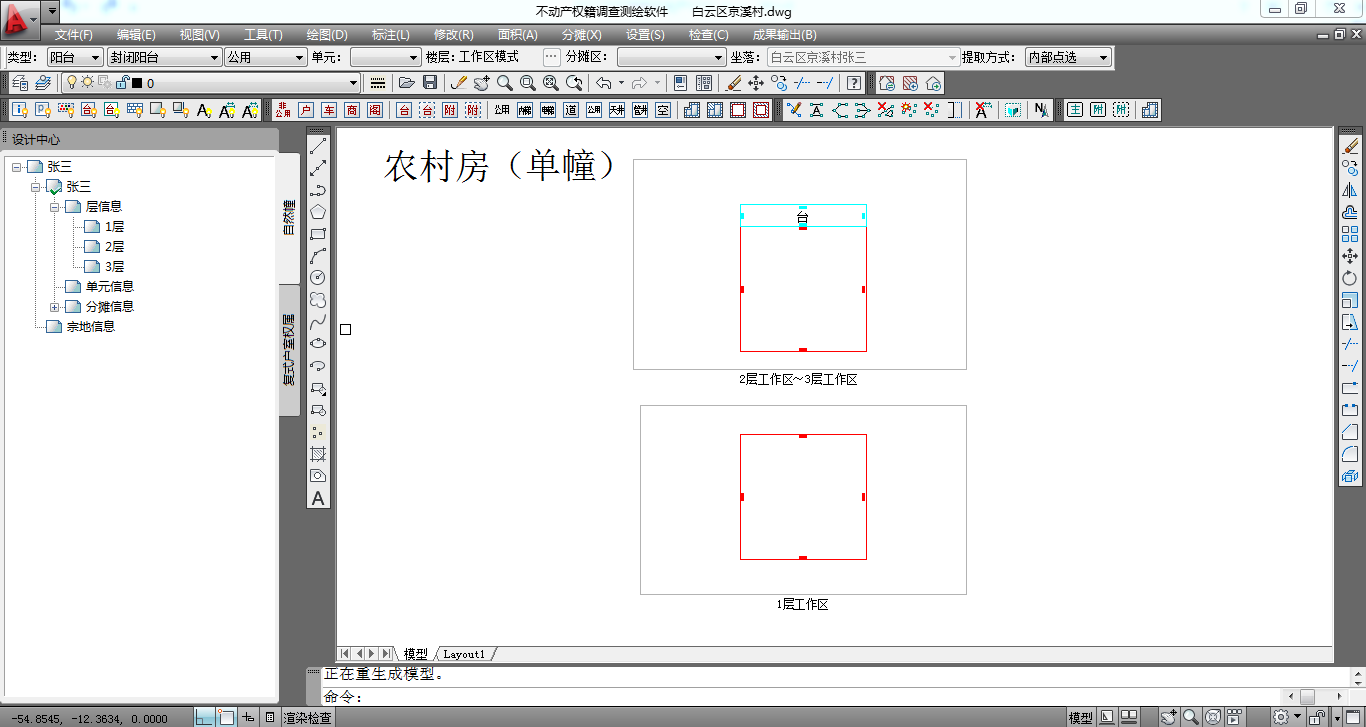Image resolution: width=1366 pixels, height=727 pixels.
Task: Open the 提取方式 dropdown showing 内部点选
Action: click(x=1068, y=58)
